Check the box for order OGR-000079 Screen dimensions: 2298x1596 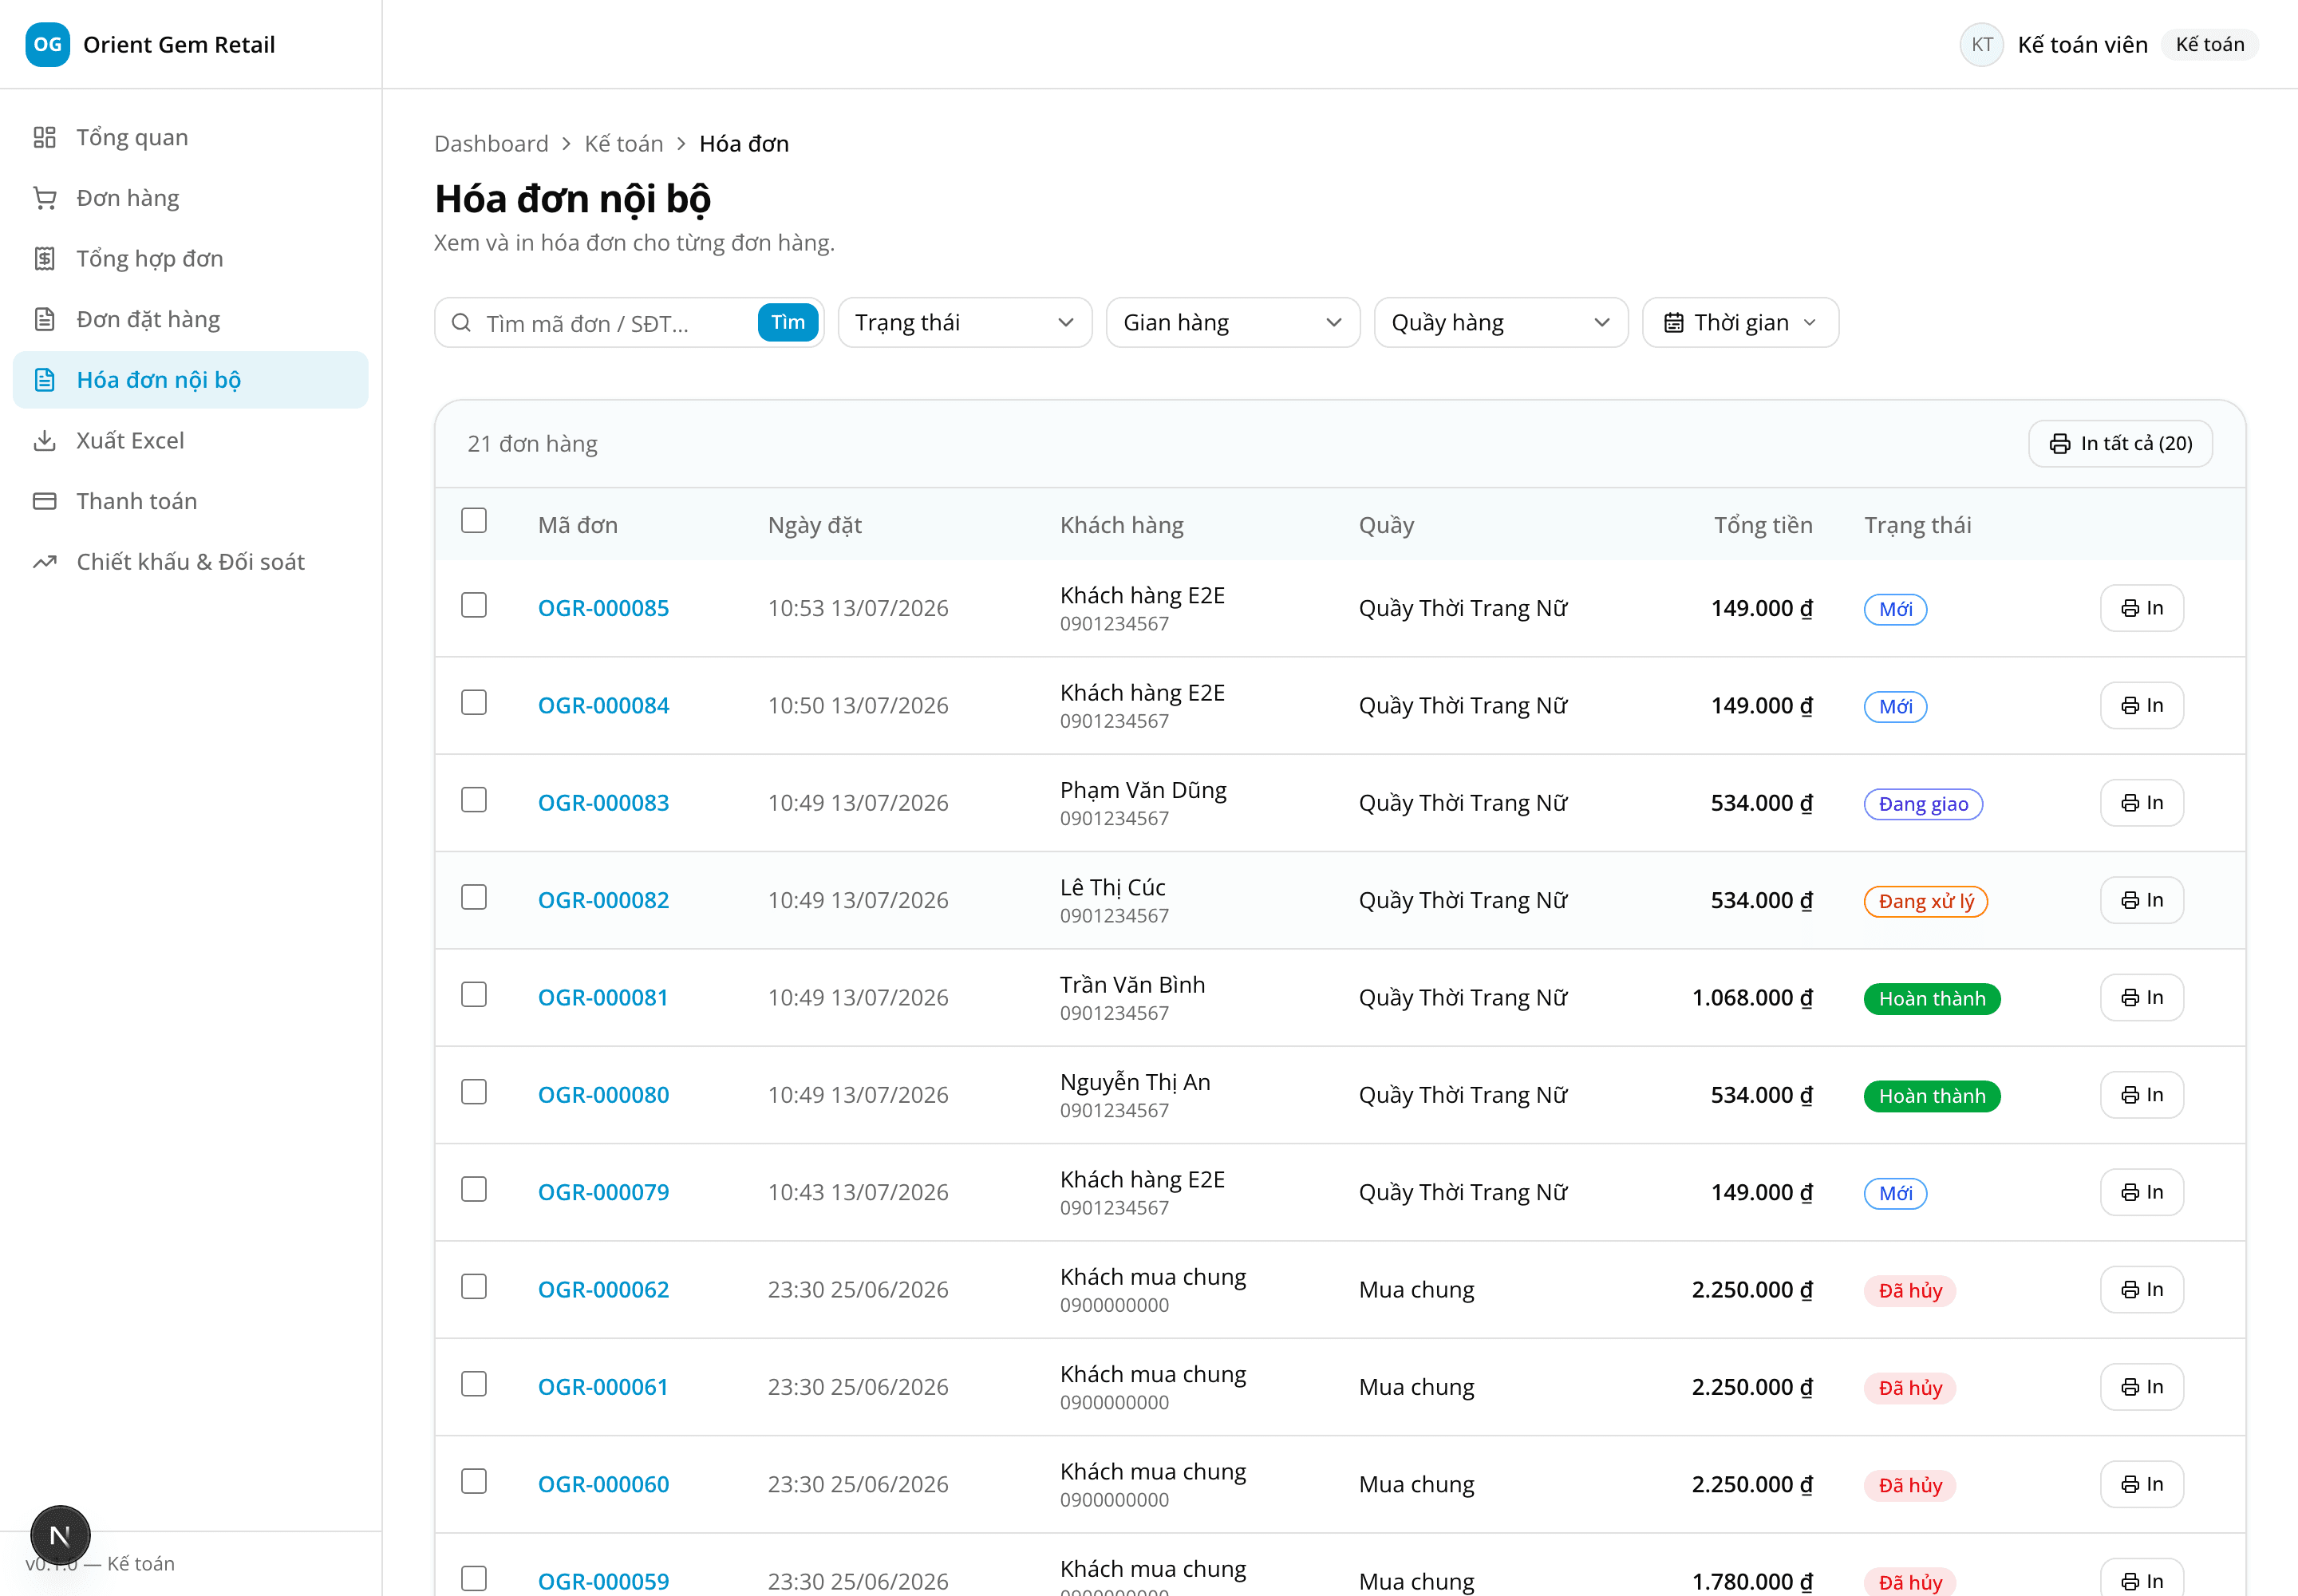click(474, 1189)
